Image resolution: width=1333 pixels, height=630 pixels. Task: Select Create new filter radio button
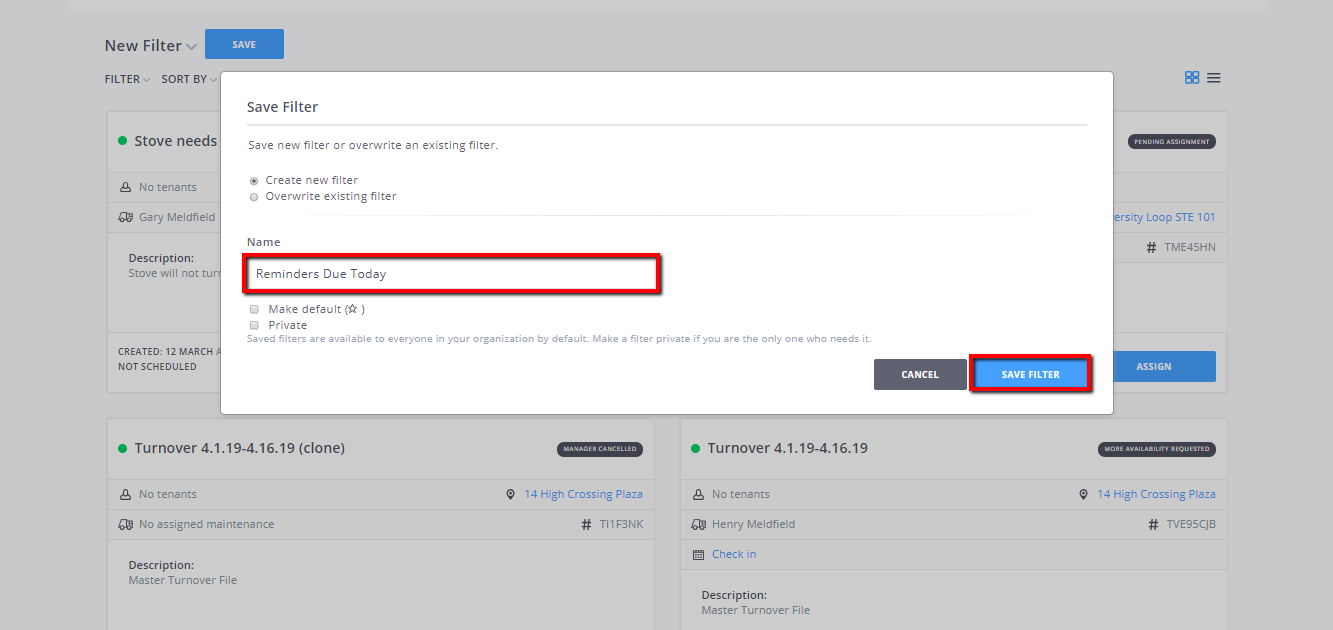(x=254, y=181)
